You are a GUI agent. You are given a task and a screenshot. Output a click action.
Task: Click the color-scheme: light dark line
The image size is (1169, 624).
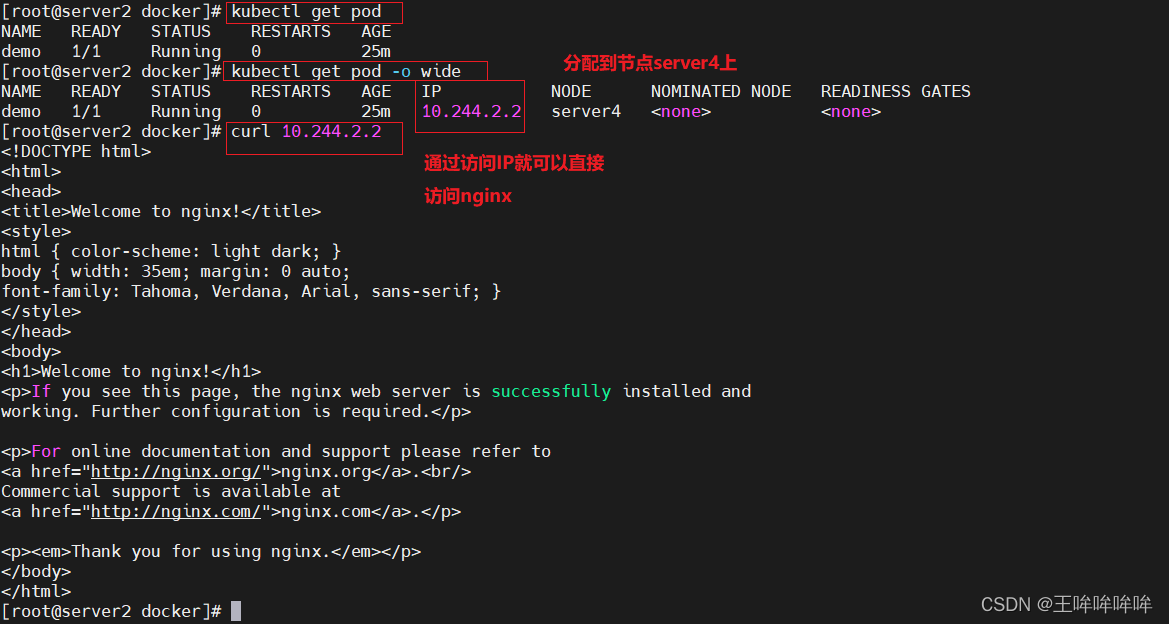coord(171,251)
